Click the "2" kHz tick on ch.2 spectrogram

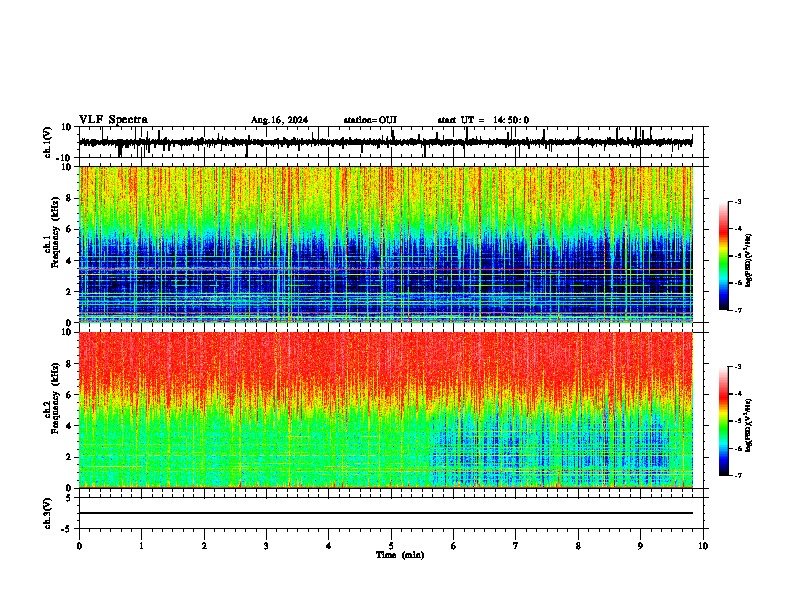(69, 457)
